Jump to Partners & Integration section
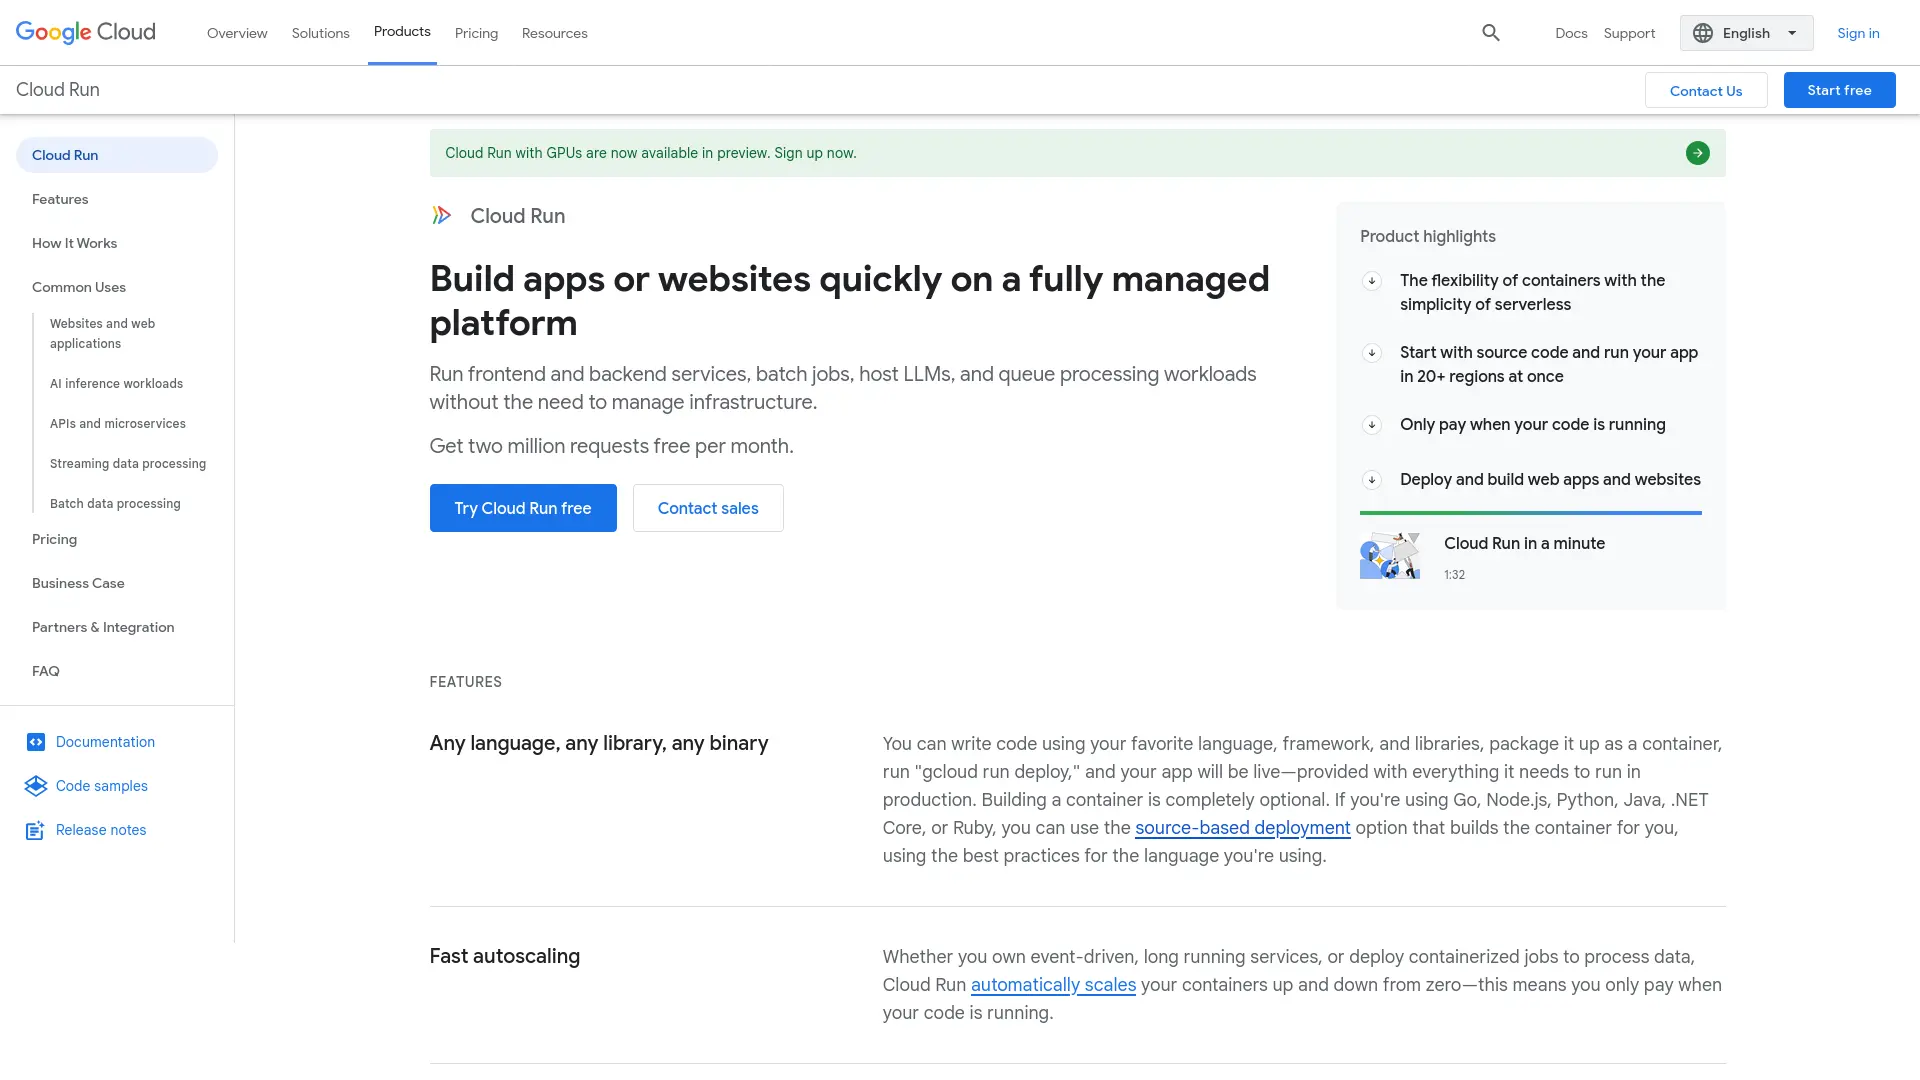1920x1080 pixels. (x=103, y=627)
